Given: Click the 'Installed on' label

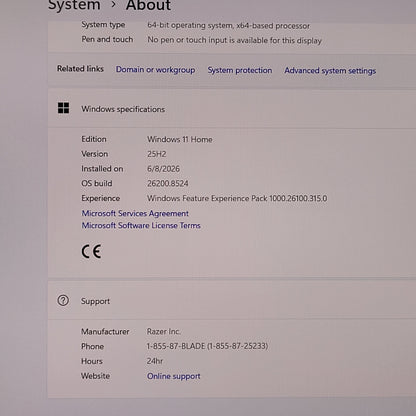Looking at the screenshot, I should point(102,169).
